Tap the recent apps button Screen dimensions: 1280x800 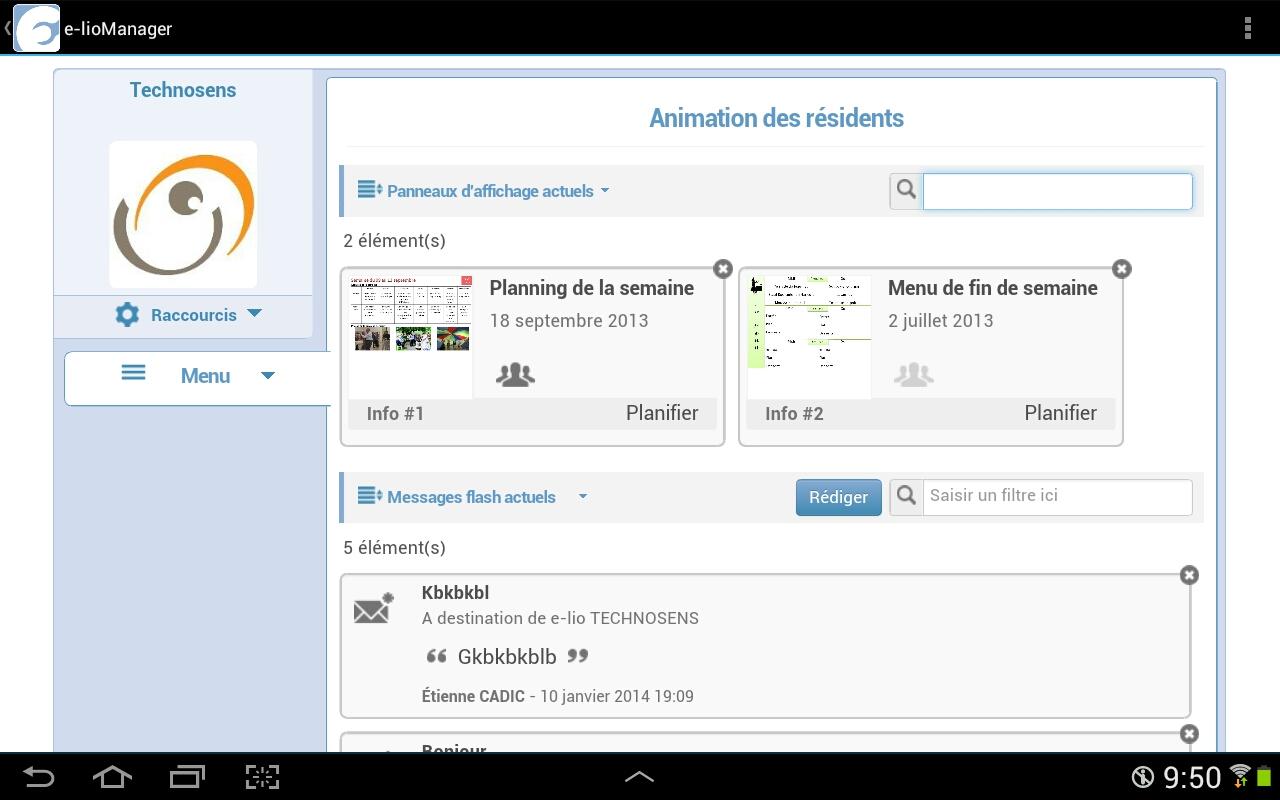187,777
